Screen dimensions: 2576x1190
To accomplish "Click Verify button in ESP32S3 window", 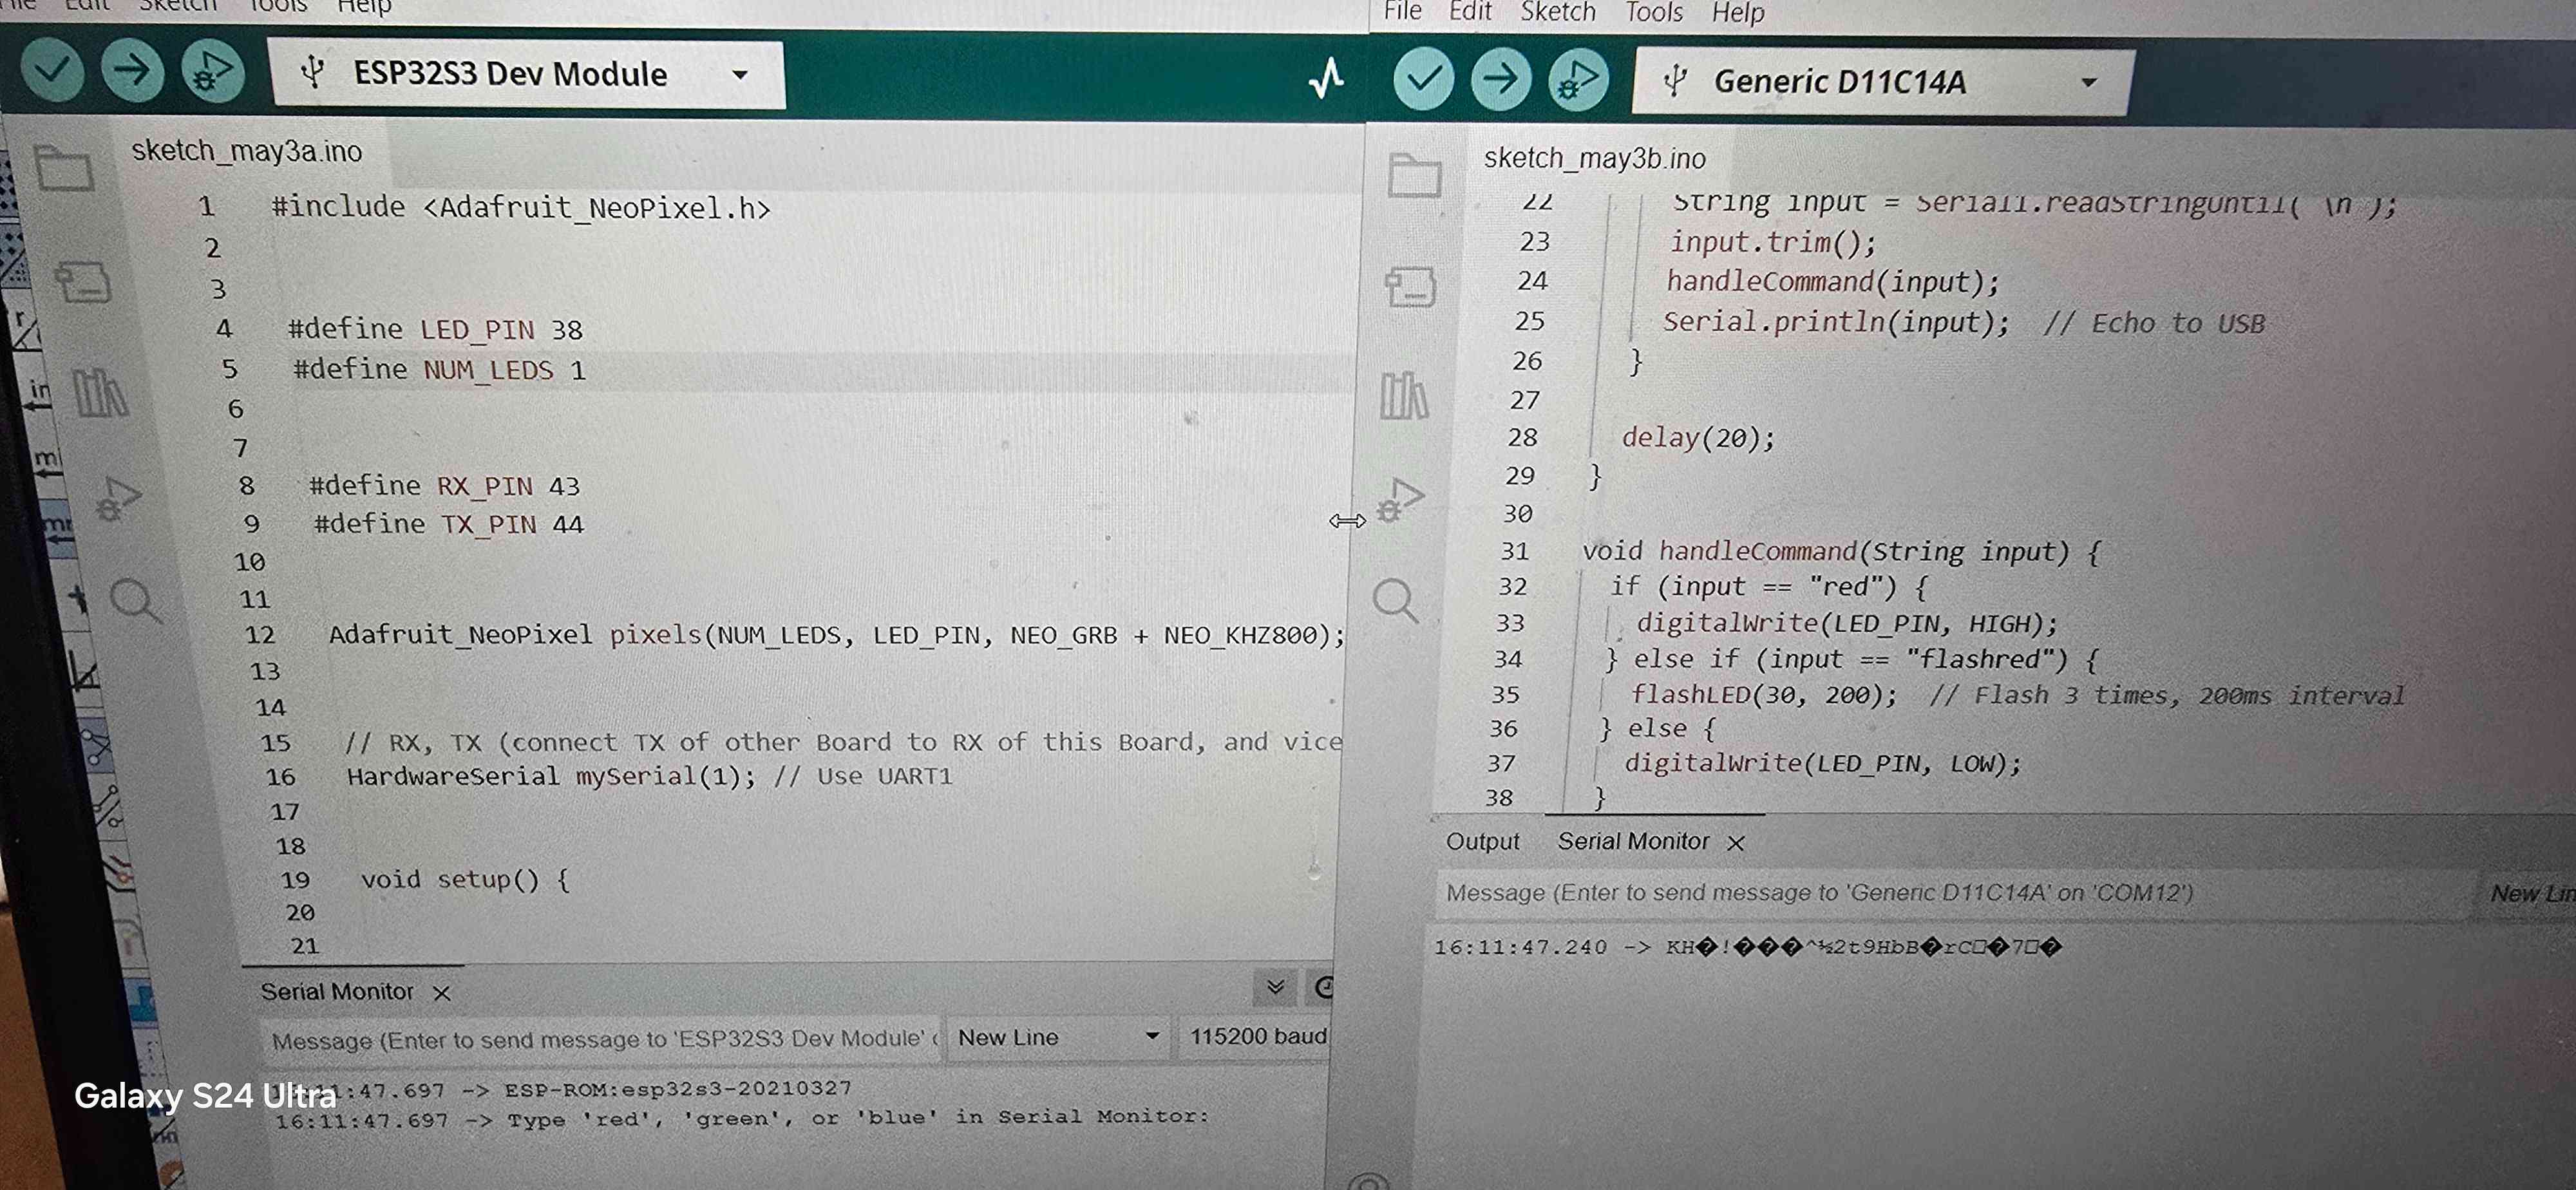I will (52, 70).
